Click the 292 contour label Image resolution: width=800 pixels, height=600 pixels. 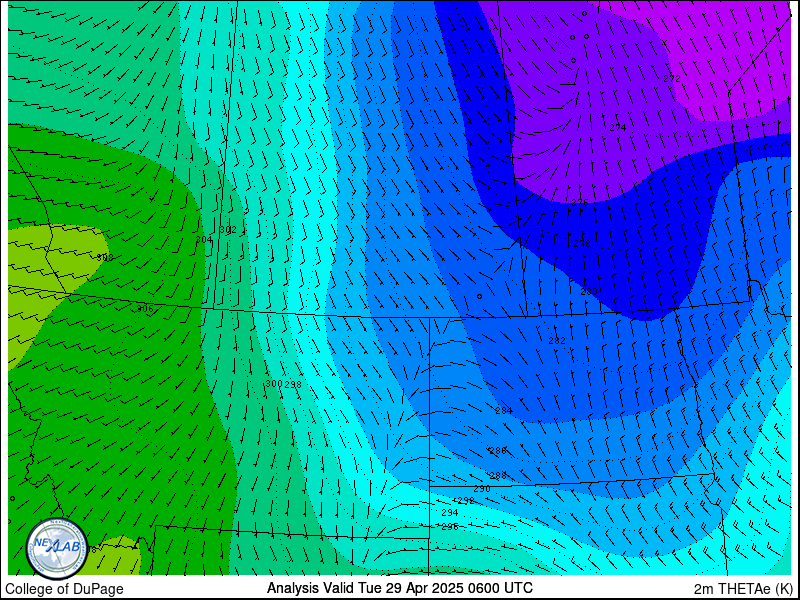click(x=466, y=501)
